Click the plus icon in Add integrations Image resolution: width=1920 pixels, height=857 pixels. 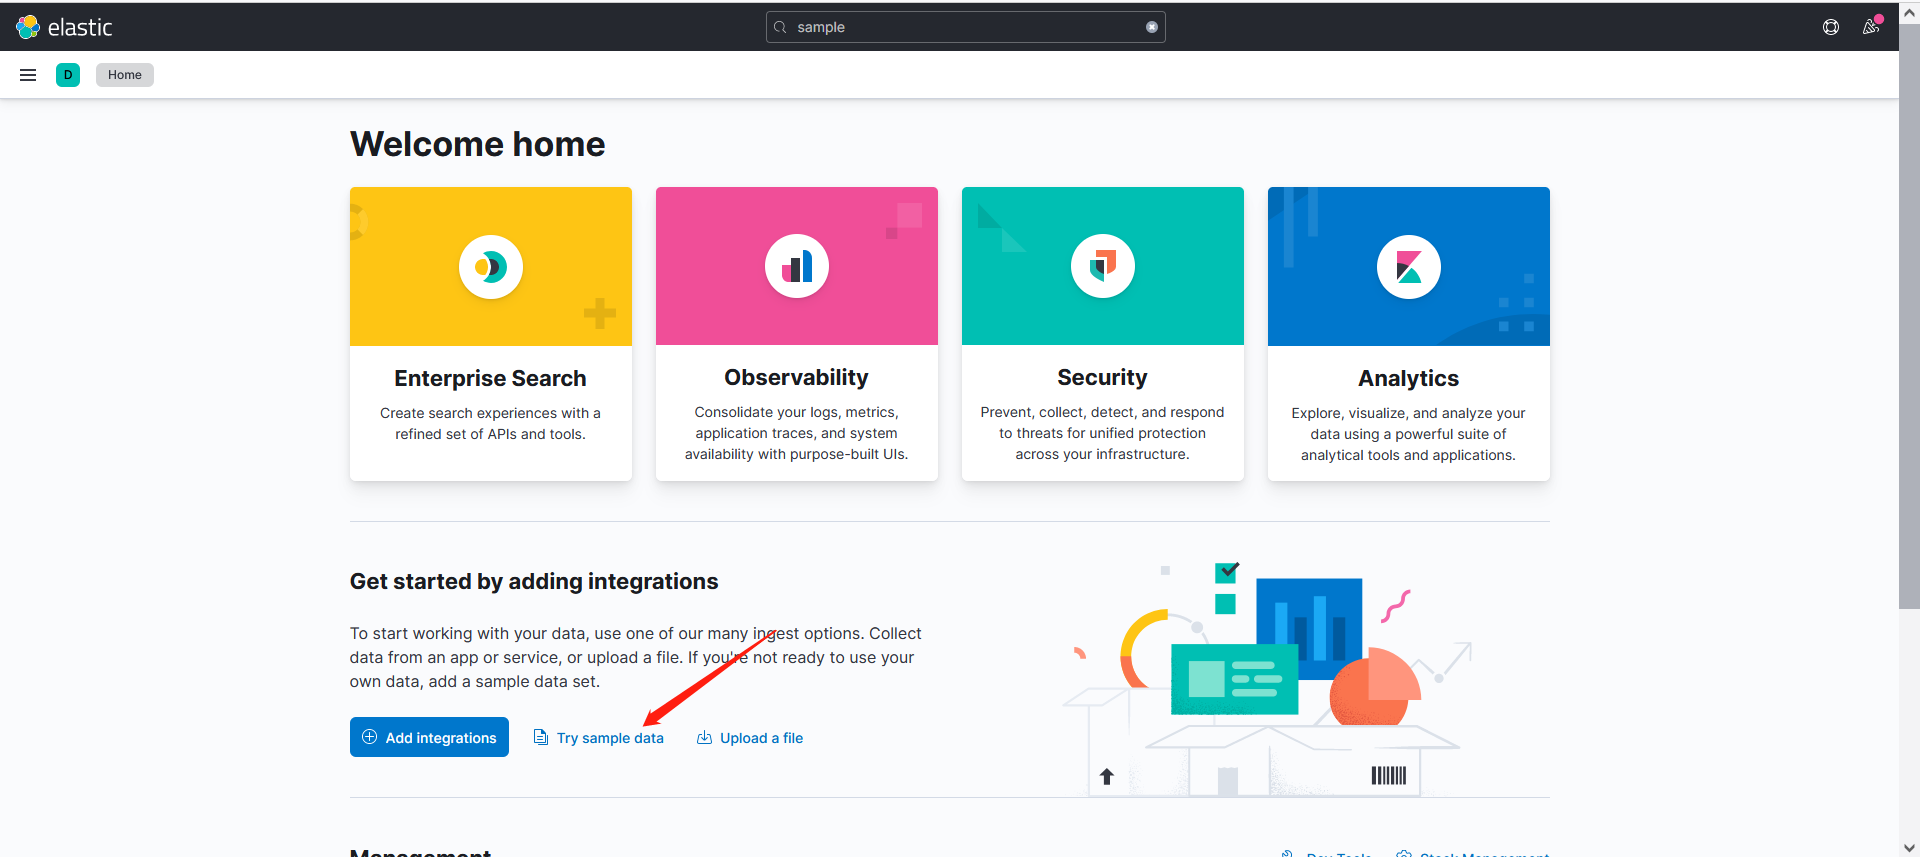click(x=369, y=737)
